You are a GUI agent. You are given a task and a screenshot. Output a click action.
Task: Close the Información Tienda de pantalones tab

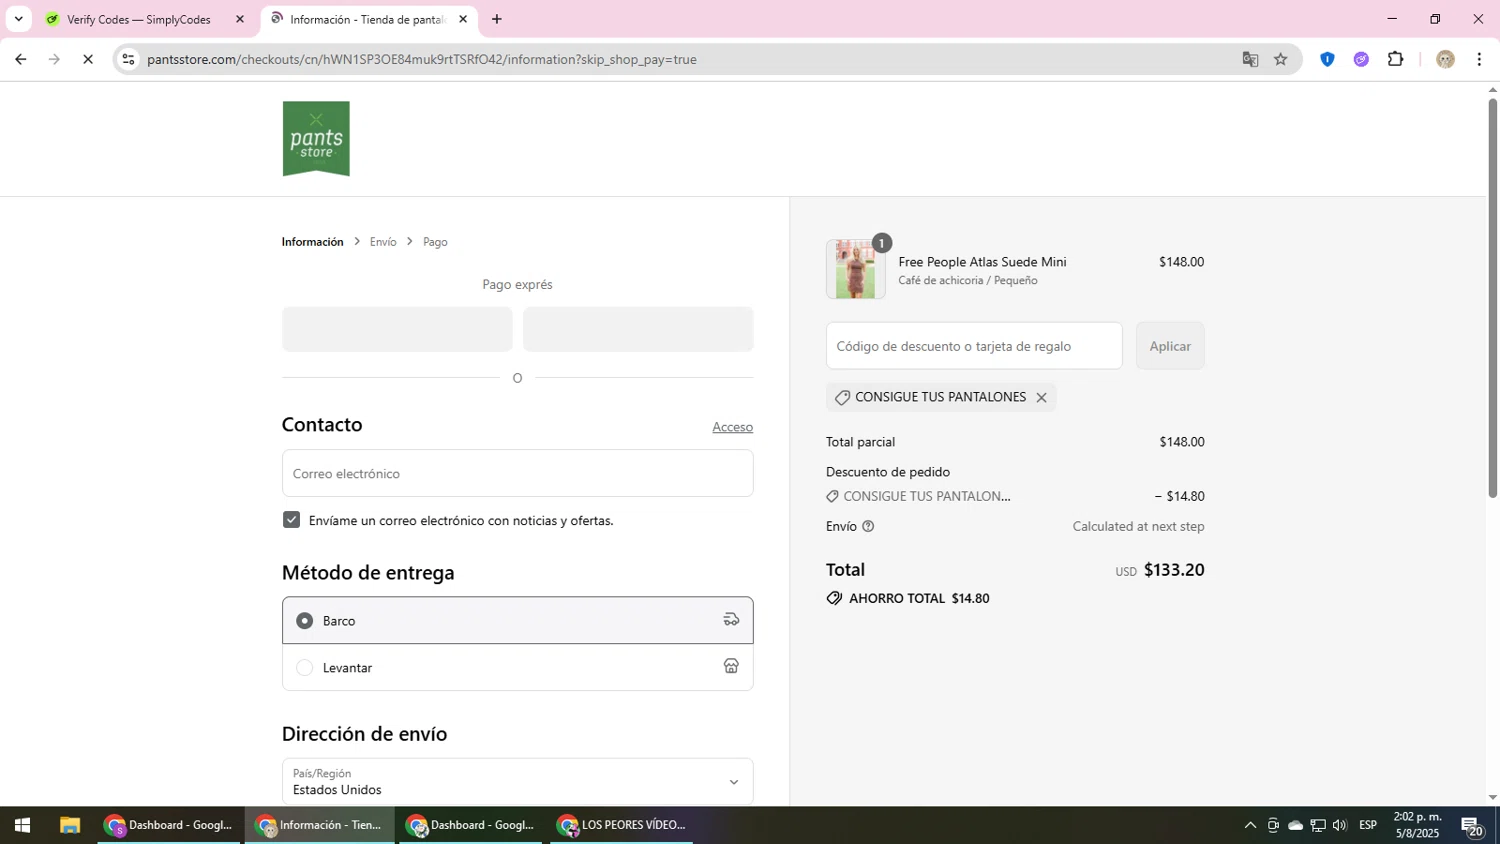[x=463, y=19]
